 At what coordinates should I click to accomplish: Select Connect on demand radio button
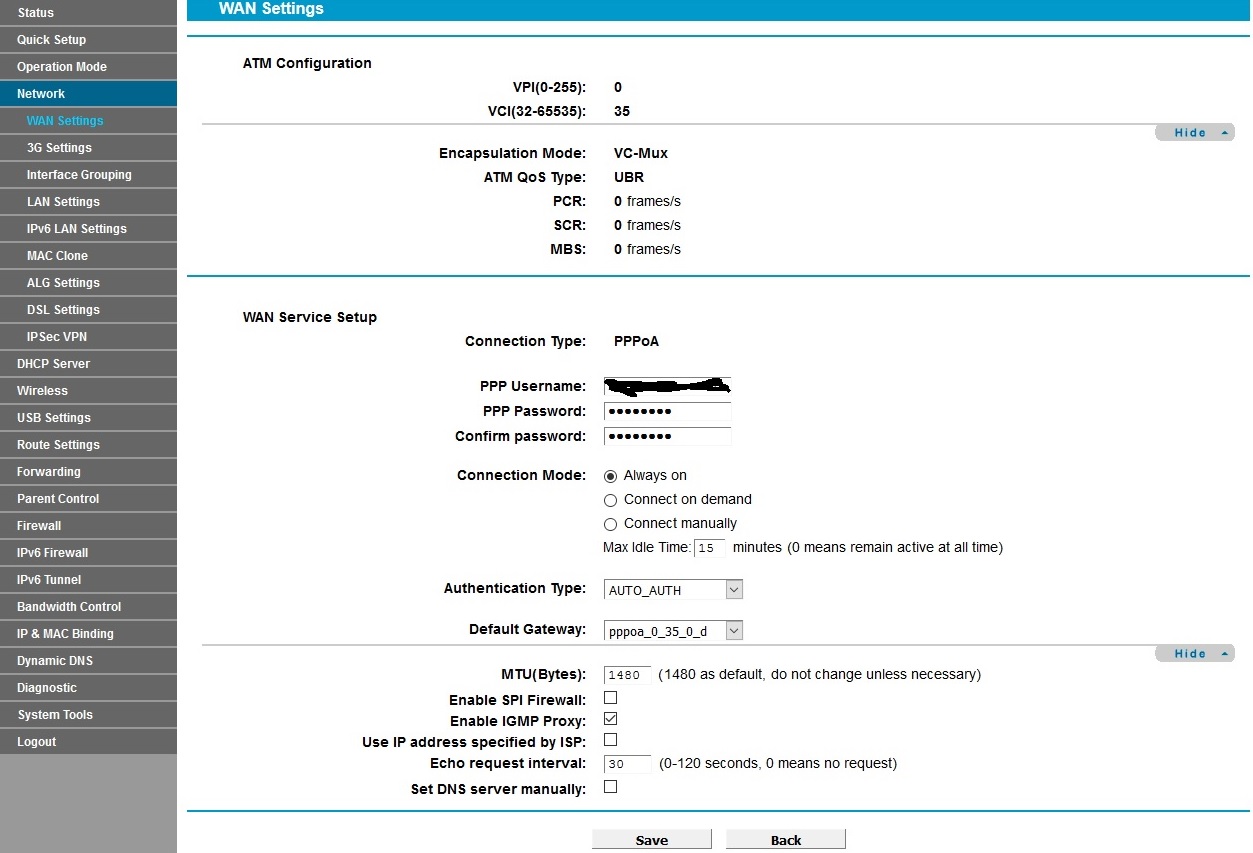pyautogui.click(x=611, y=500)
